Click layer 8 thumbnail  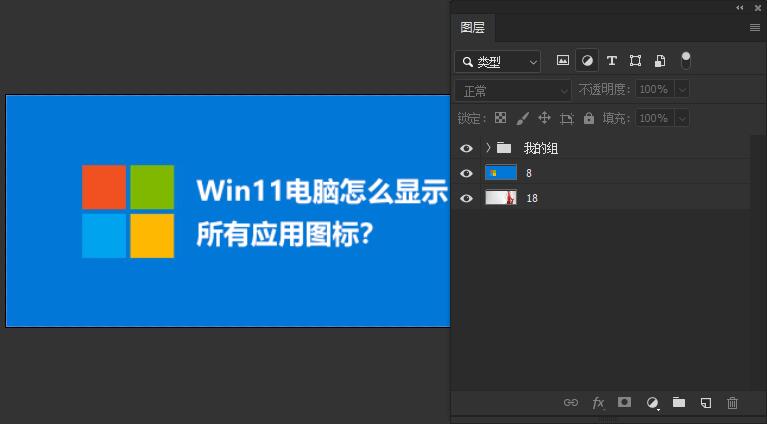click(x=501, y=173)
